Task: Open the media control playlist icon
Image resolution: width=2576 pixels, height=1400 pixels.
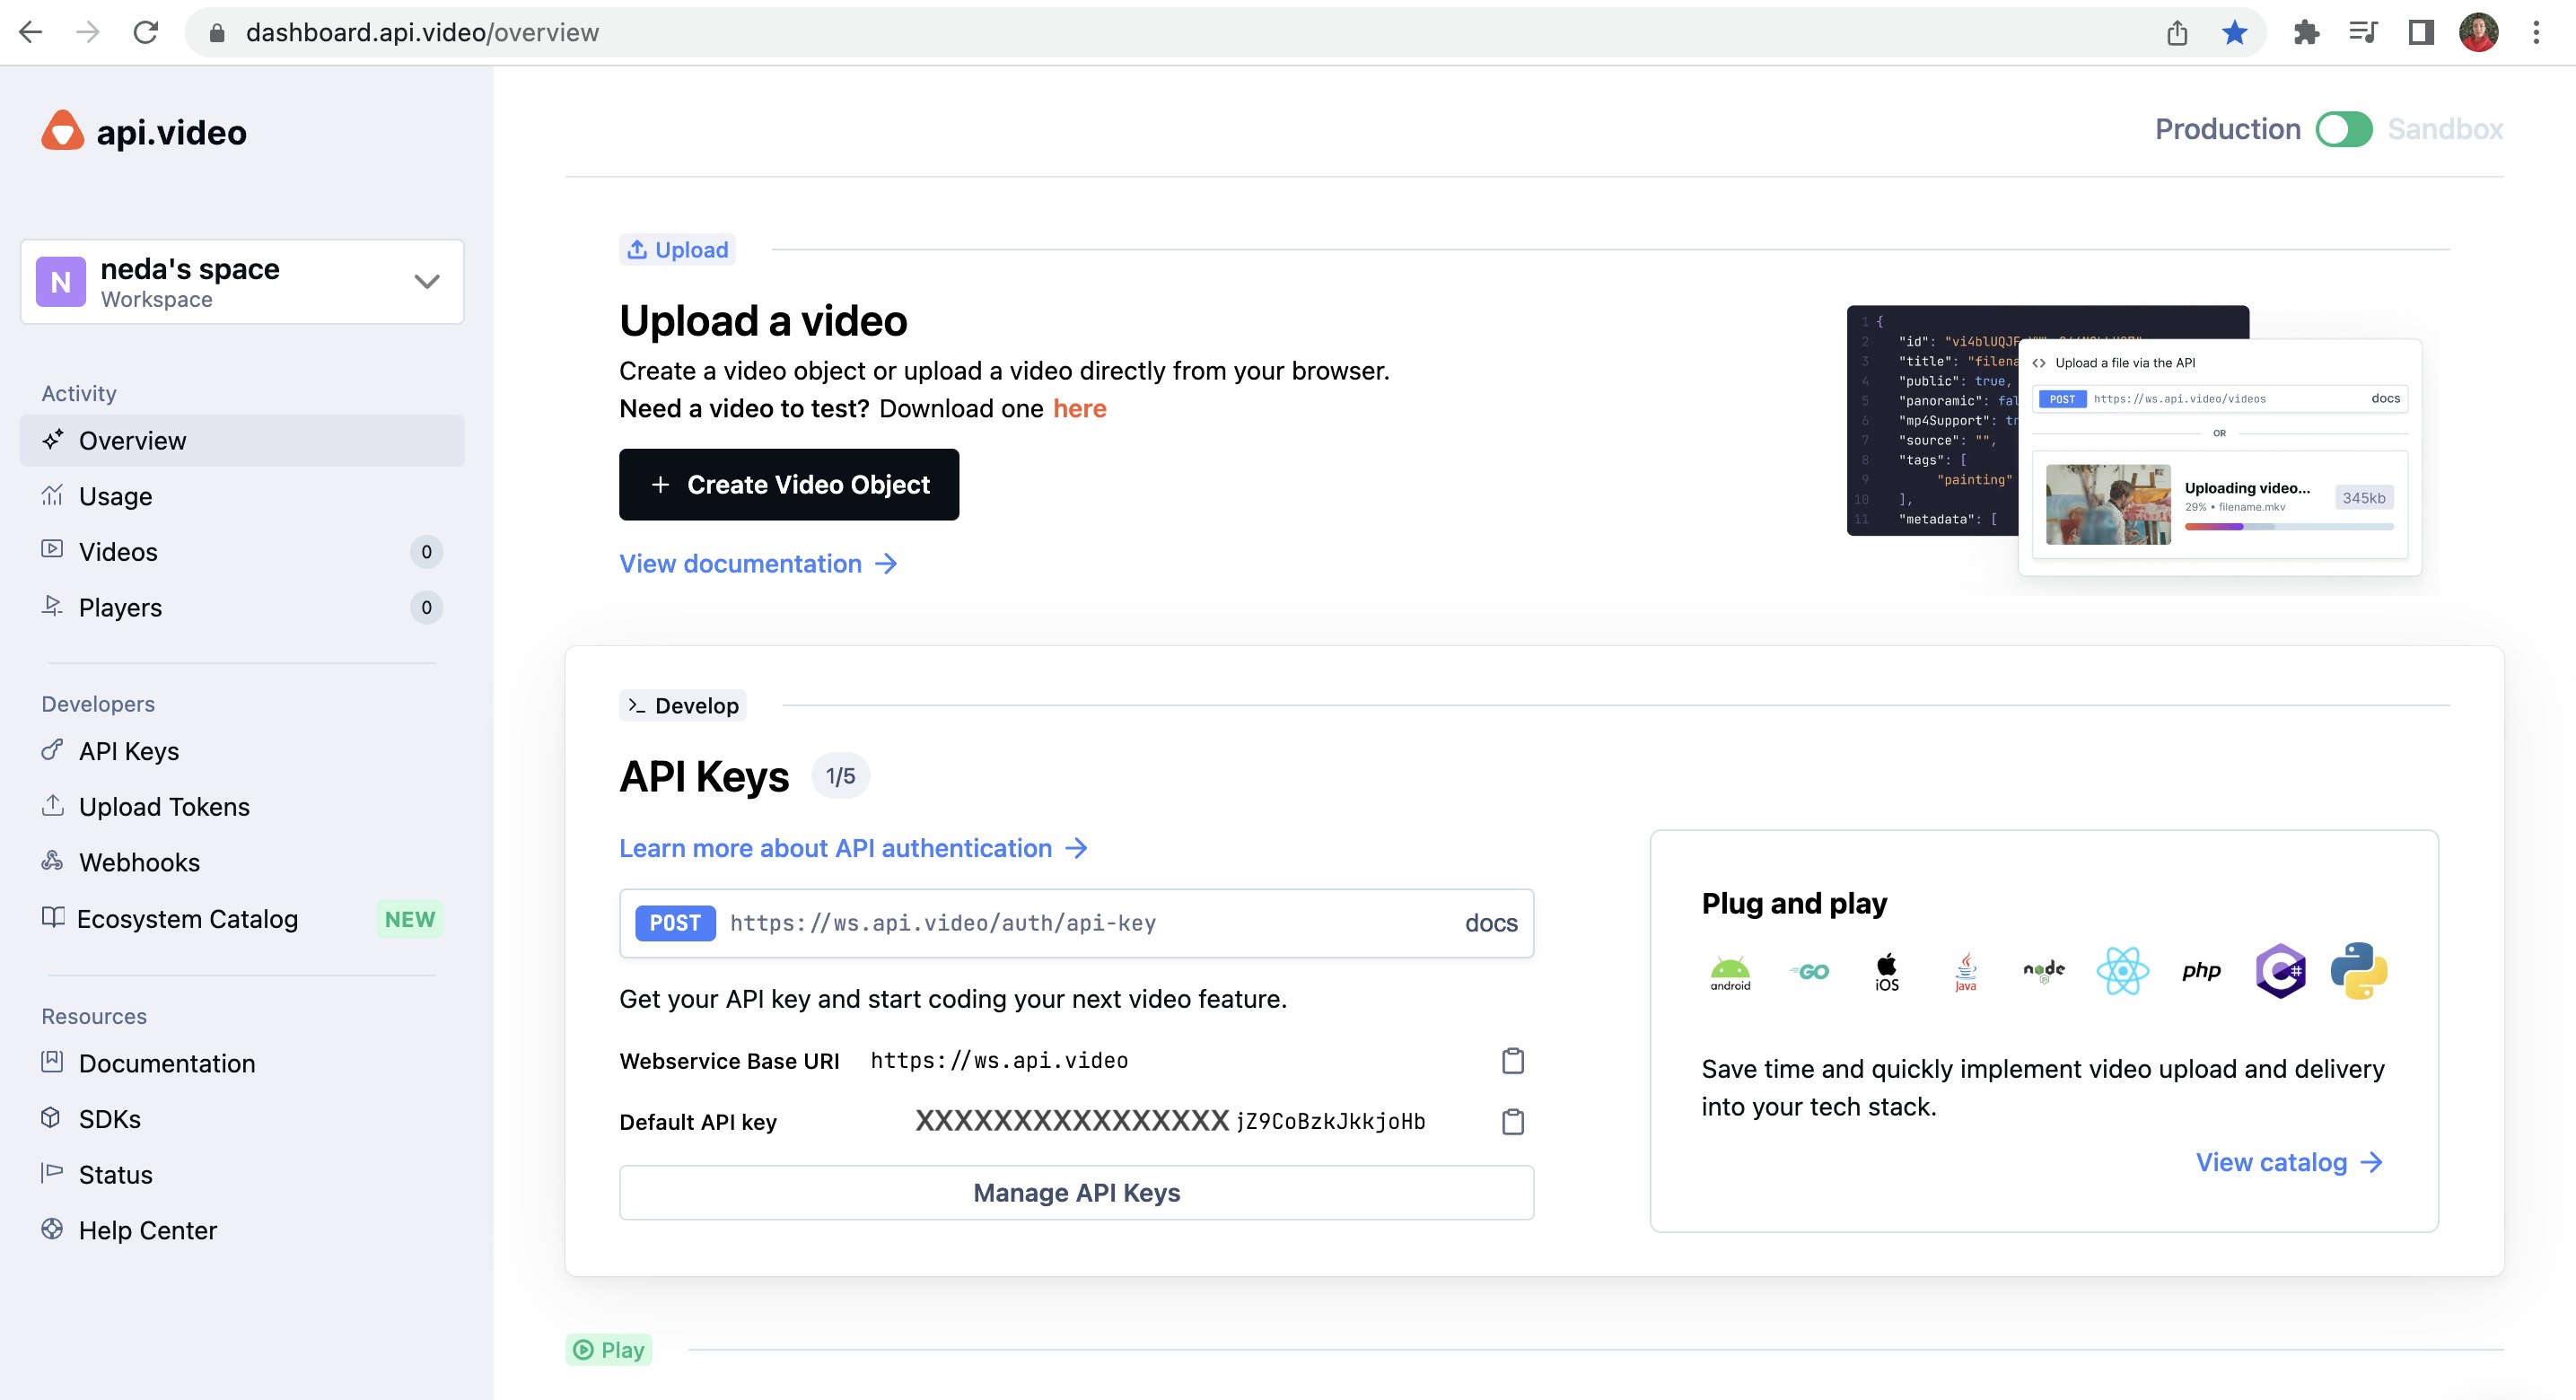Action: [2363, 32]
